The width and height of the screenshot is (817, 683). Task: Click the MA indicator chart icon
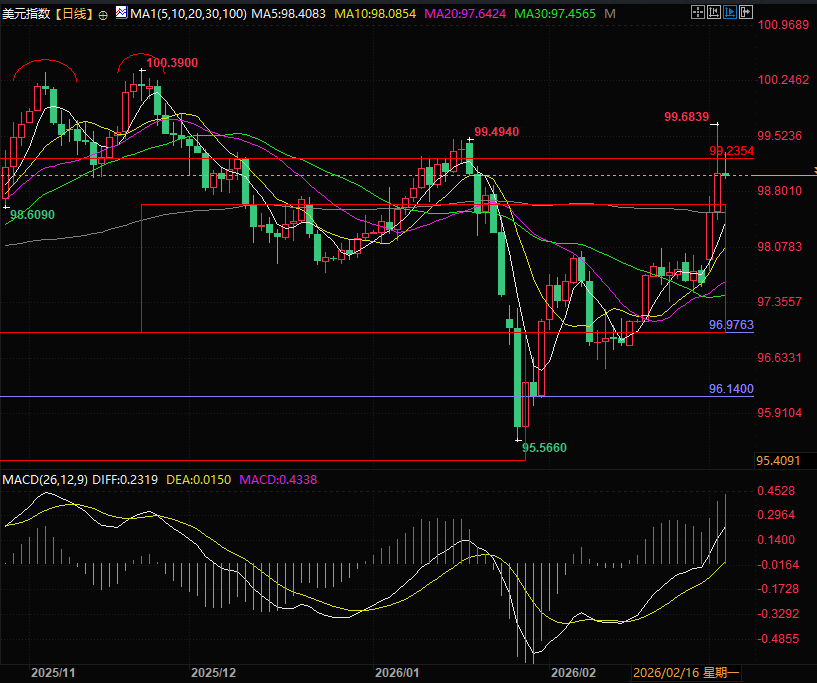coord(121,14)
